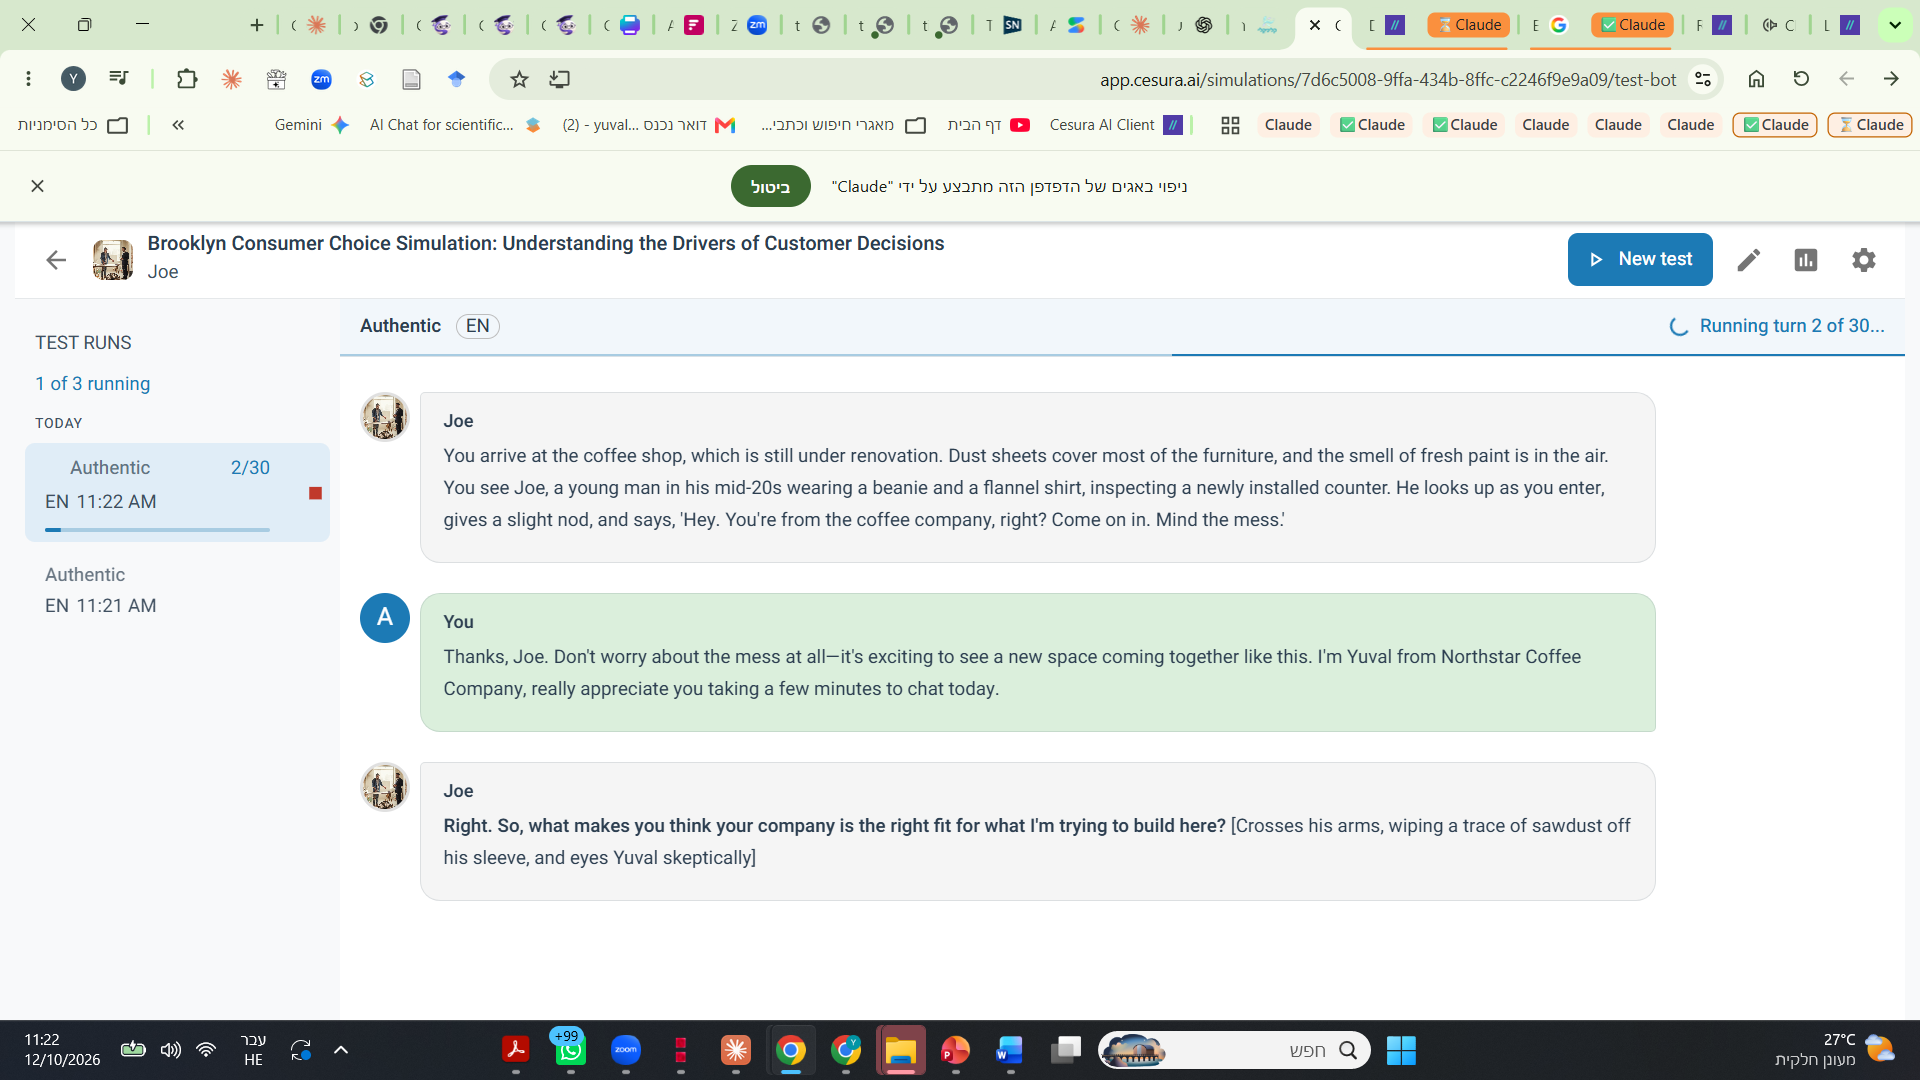1920x1080 pixels.
Task: Open the Y profile avatar
Action: [x=73, y=79]
